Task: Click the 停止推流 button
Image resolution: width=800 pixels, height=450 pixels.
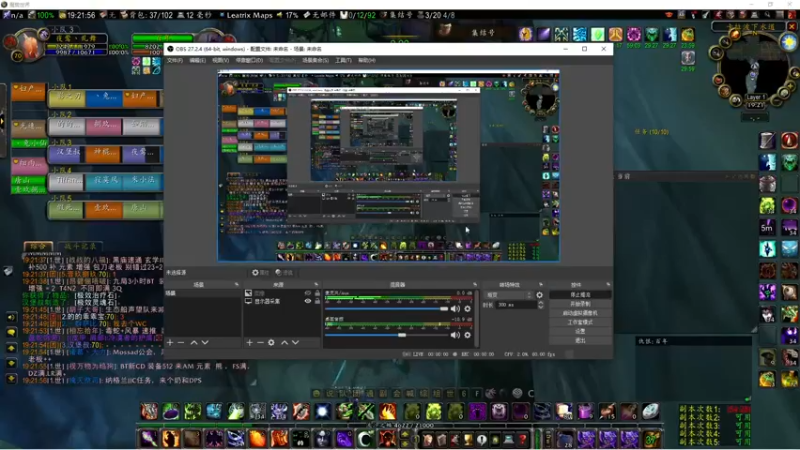Action: tap(580, 295)
